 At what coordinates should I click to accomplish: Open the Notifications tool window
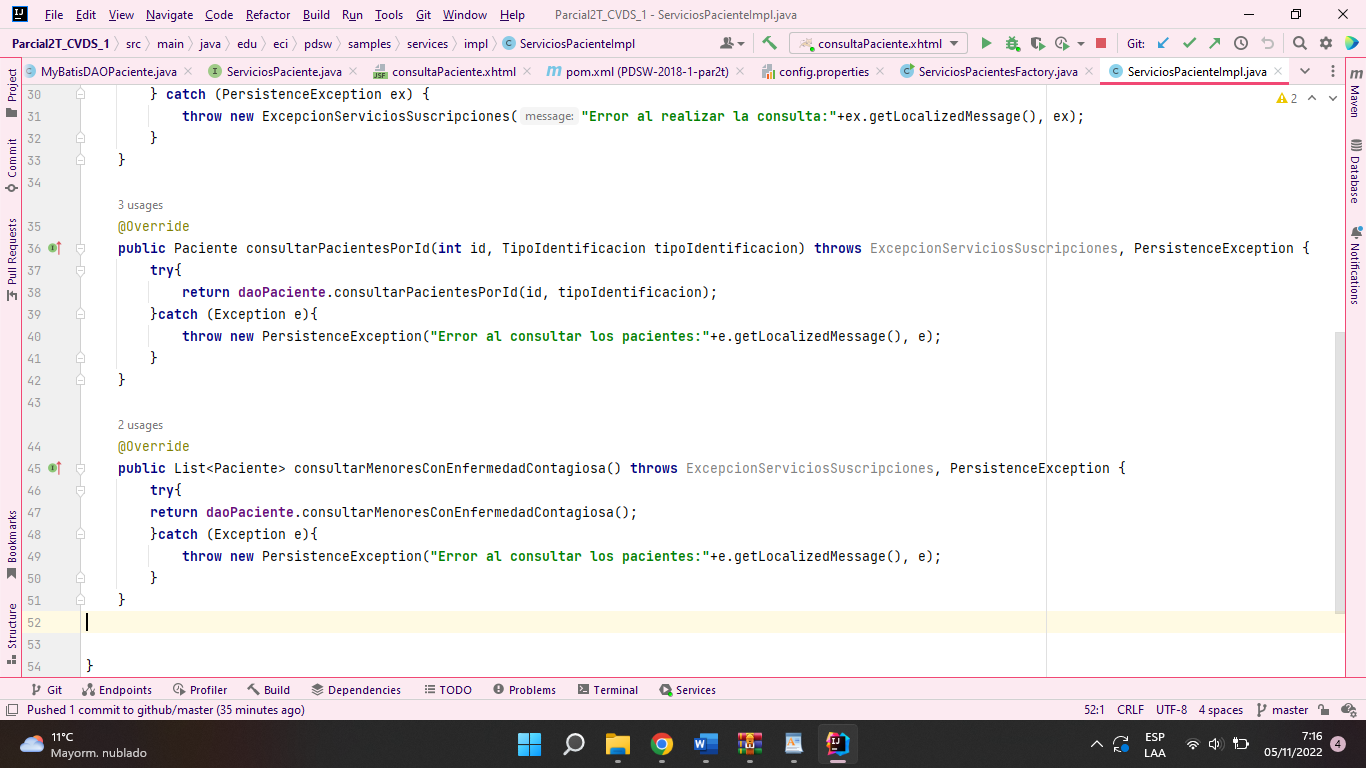click(1355, 265)
